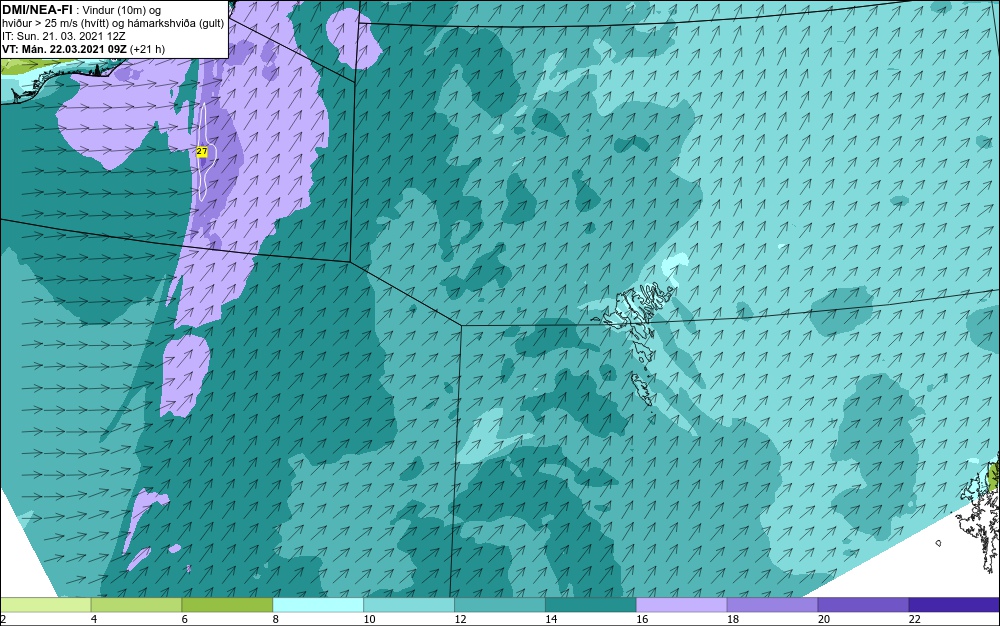This screenshot has height=626, width=1000.
Task: Click the legend tick label 4
Action: click(x=94, y=619)
